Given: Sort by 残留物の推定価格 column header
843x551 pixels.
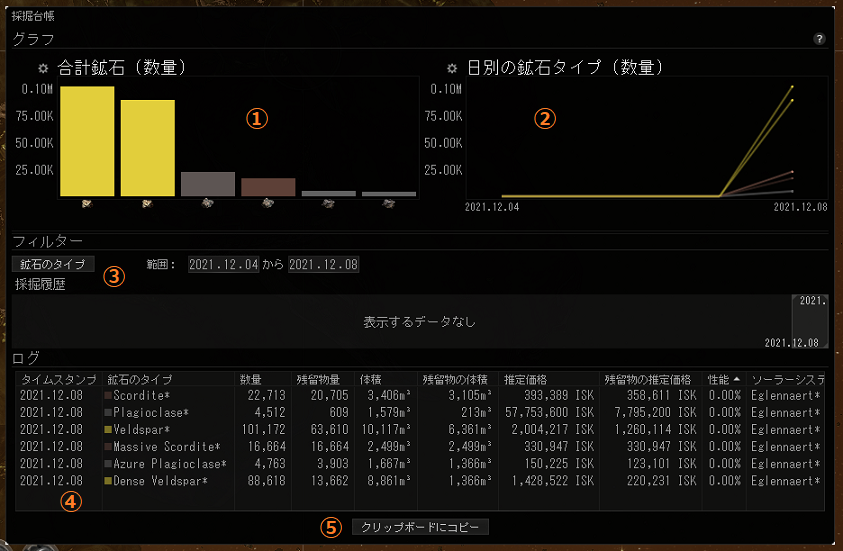Looking at the screenshot, I should pyautogui.click(x=651, y=380).
